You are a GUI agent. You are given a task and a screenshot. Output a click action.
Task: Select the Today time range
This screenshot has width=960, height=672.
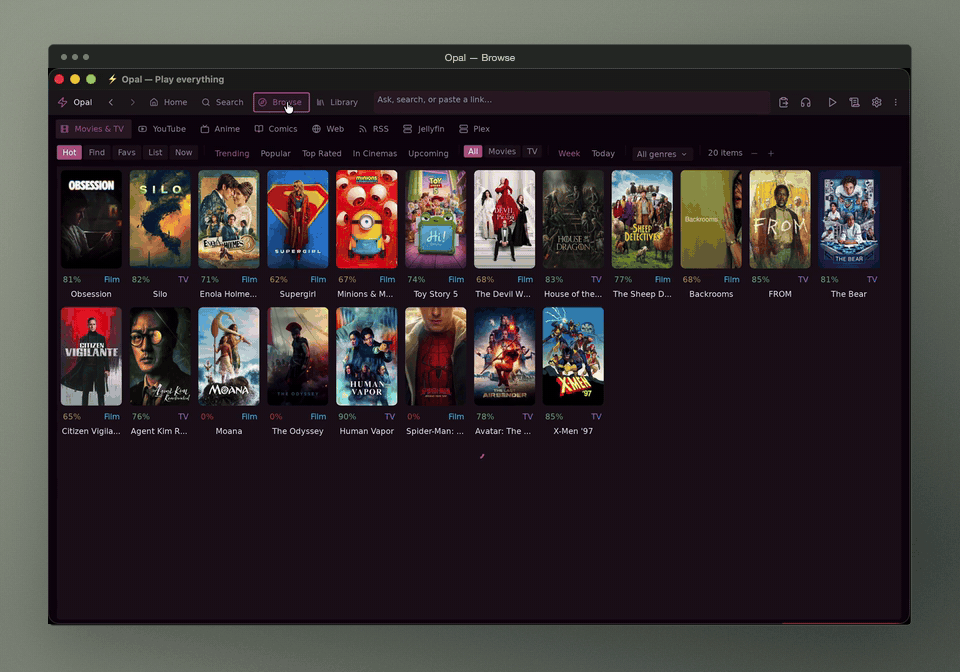[603, 154]
